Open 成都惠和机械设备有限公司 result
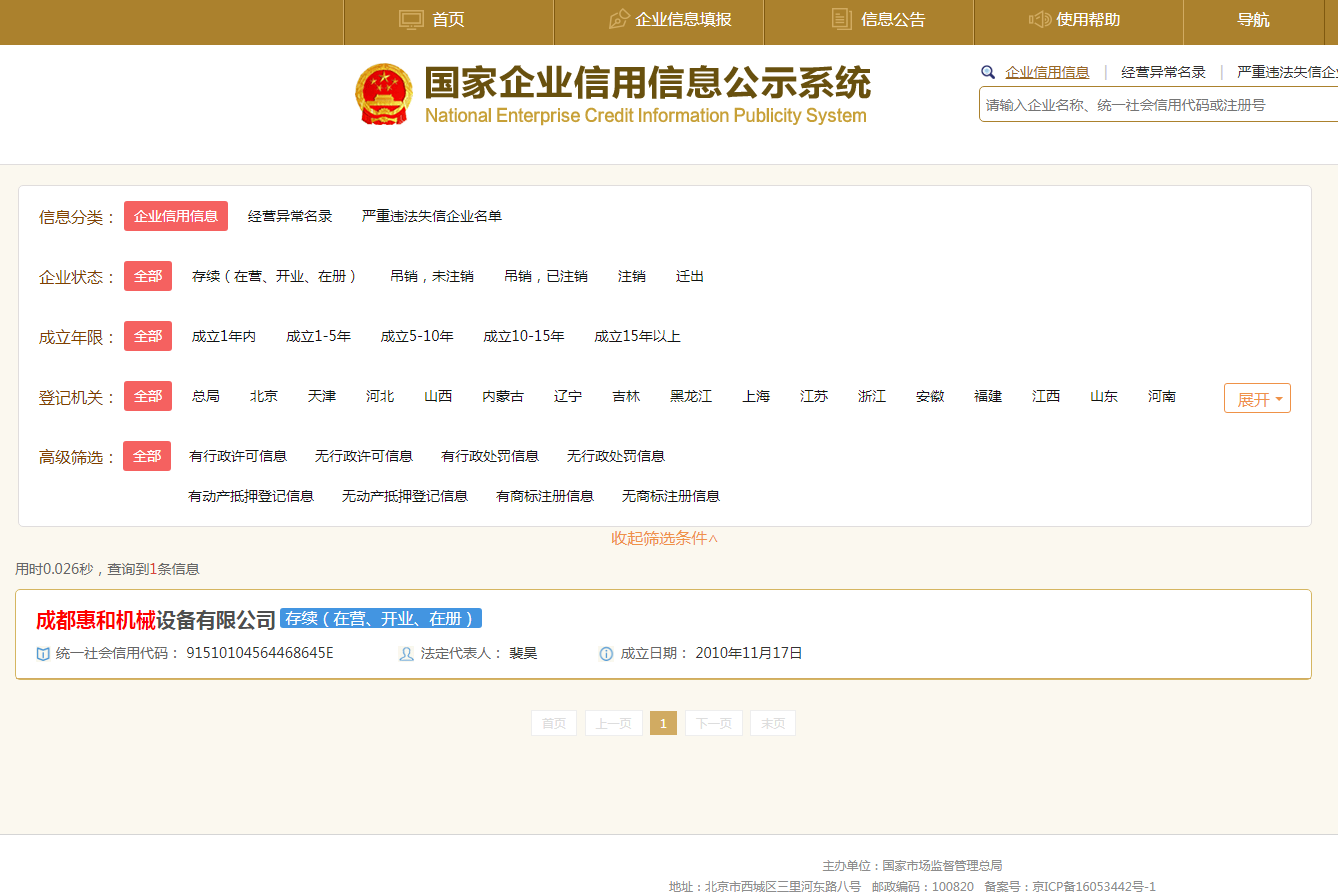Image resolution: width=1338 pixels, height=894 pixels. [156, 620]
